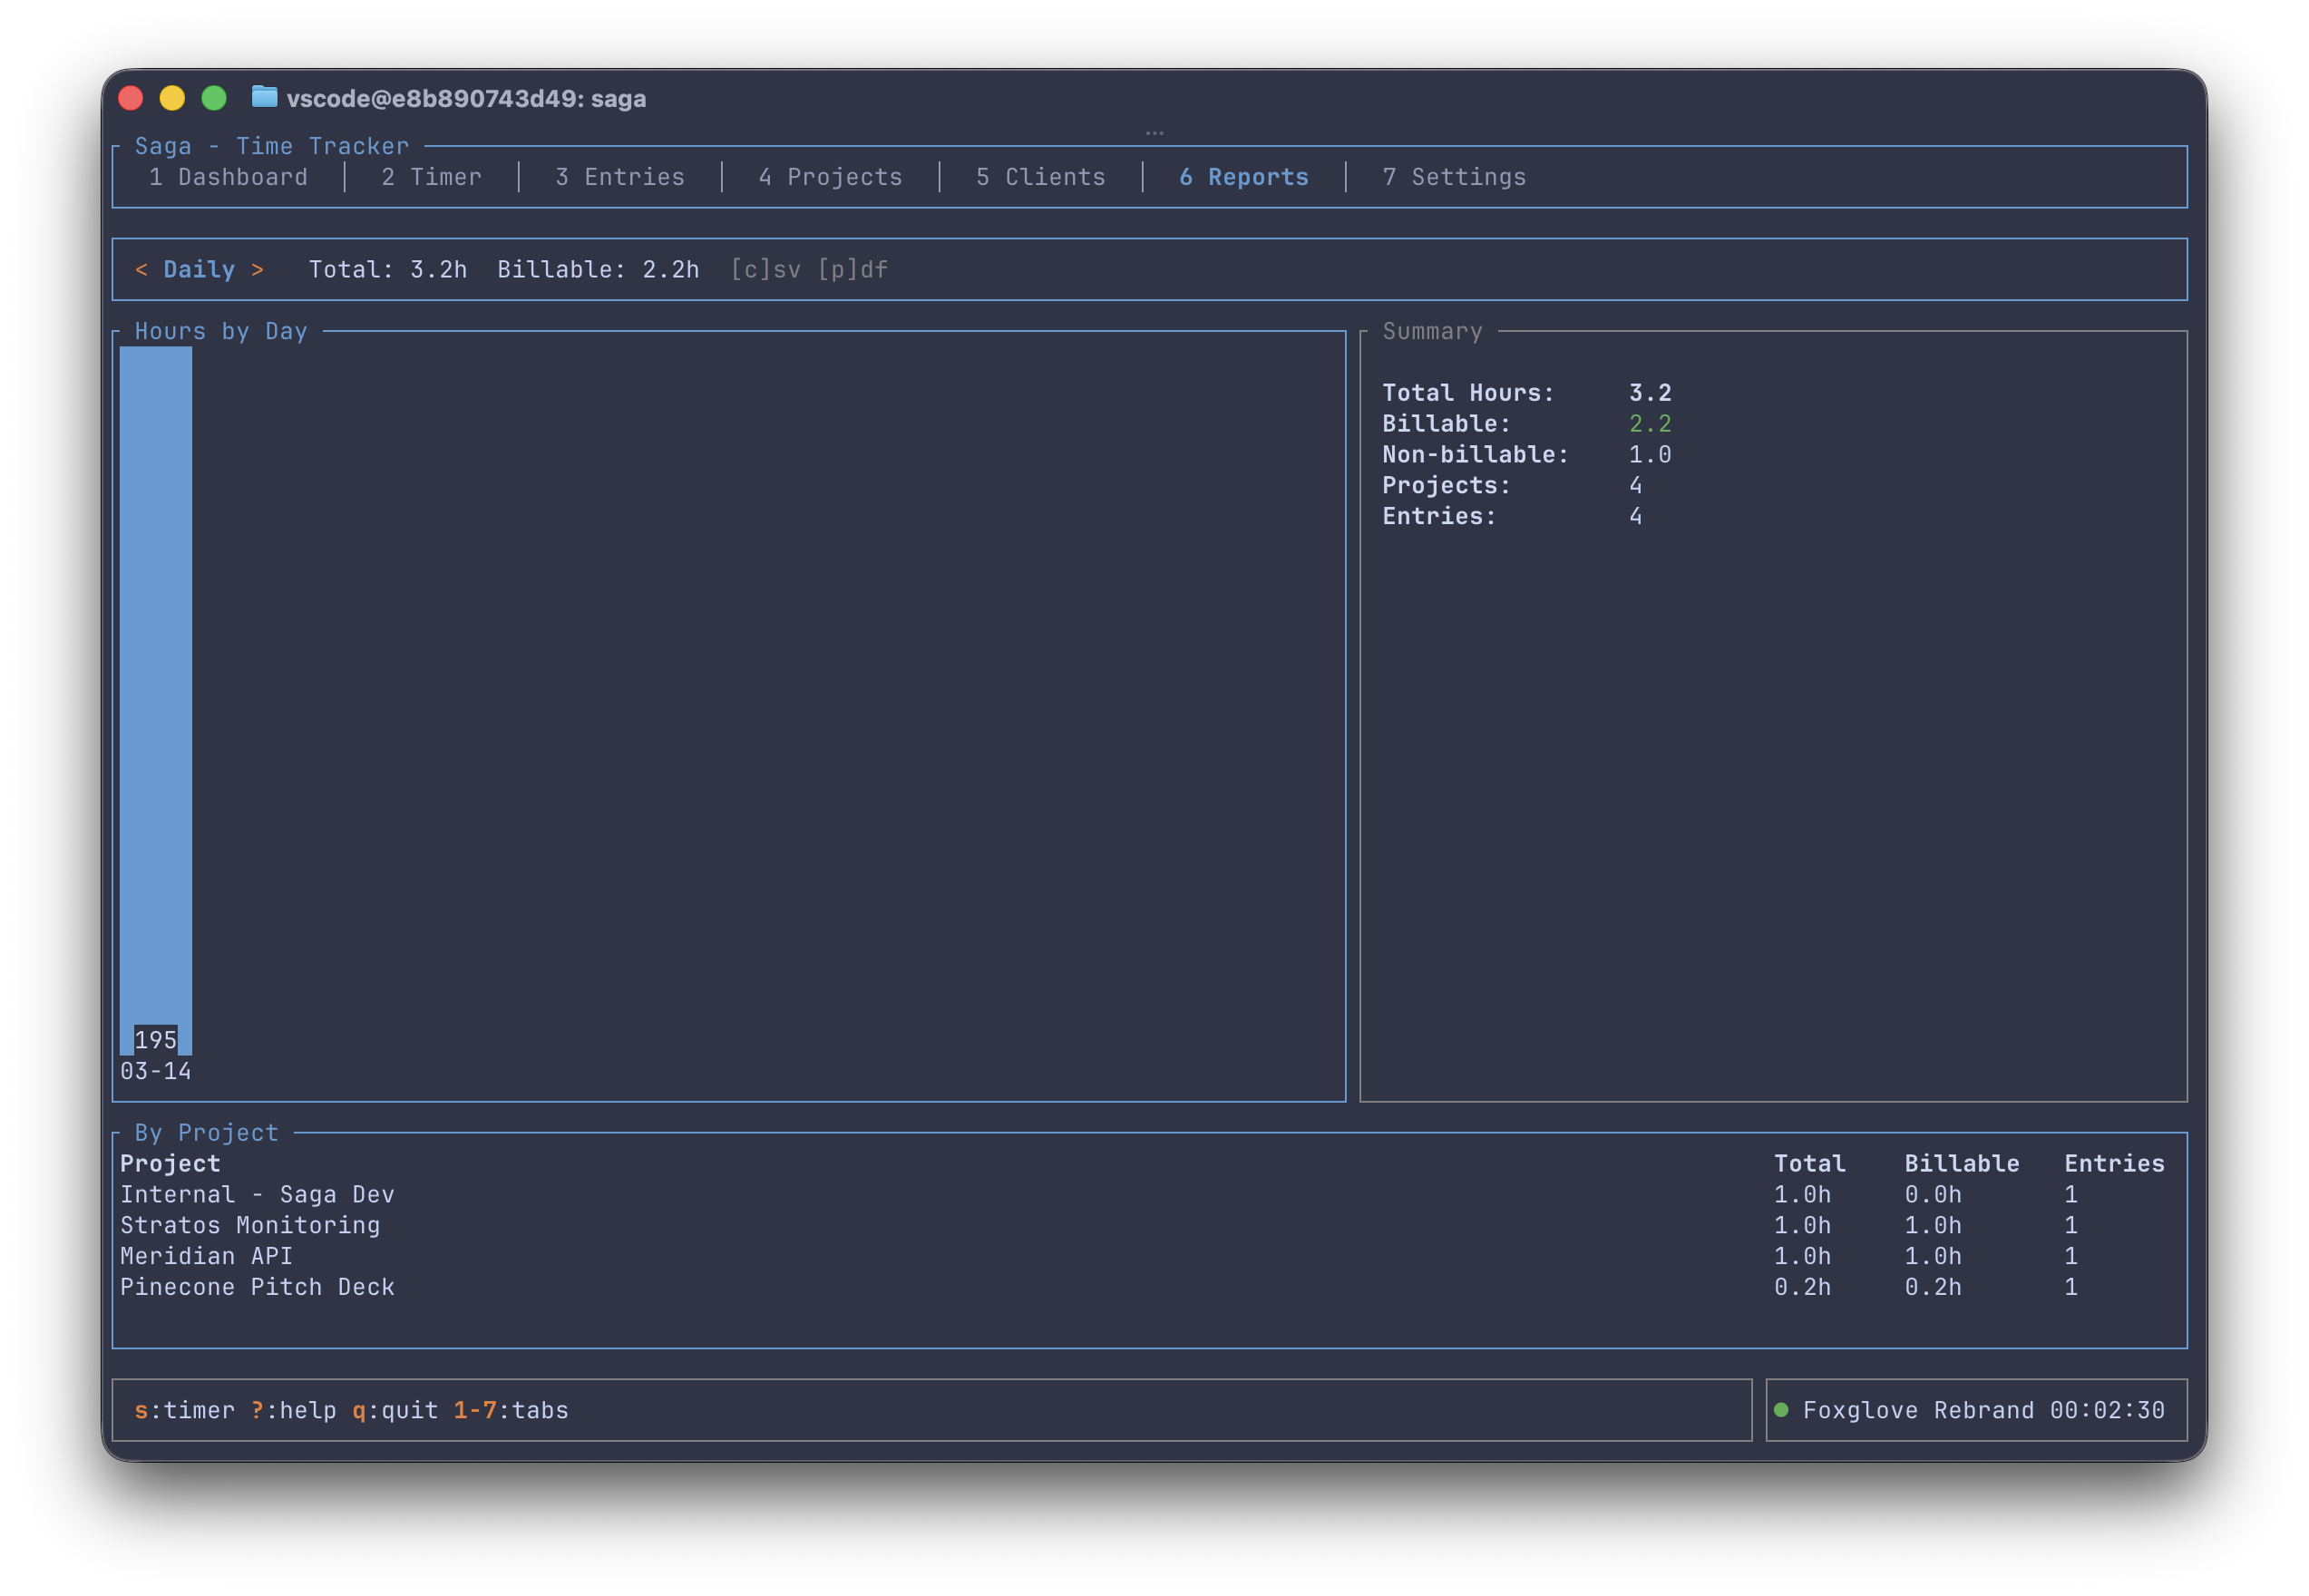Viewport: 2309px width, 1596px height.
Task: Open the Clients tab
Action: point(1040,177)
